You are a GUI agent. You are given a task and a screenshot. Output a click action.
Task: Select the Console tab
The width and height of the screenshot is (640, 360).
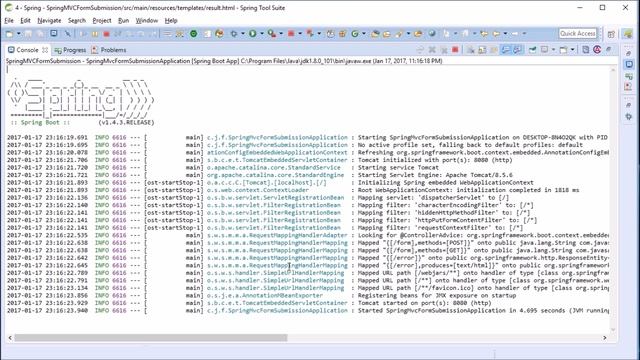click(27, 50)
